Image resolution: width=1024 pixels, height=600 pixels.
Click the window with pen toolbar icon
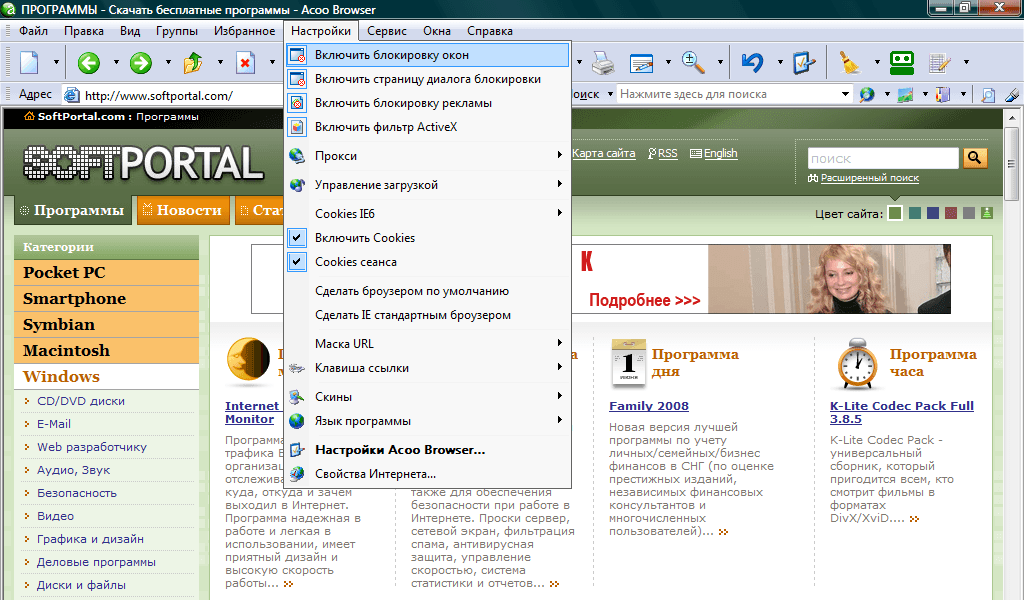pos(641,63)
